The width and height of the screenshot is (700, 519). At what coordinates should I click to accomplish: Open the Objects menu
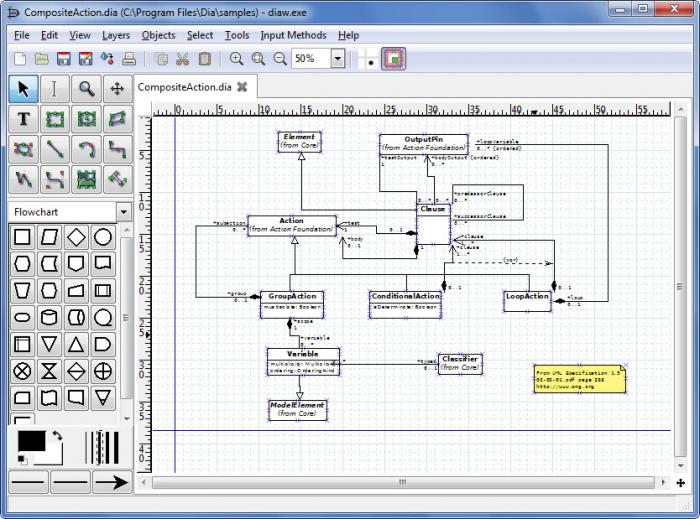[x=158, y=35]
